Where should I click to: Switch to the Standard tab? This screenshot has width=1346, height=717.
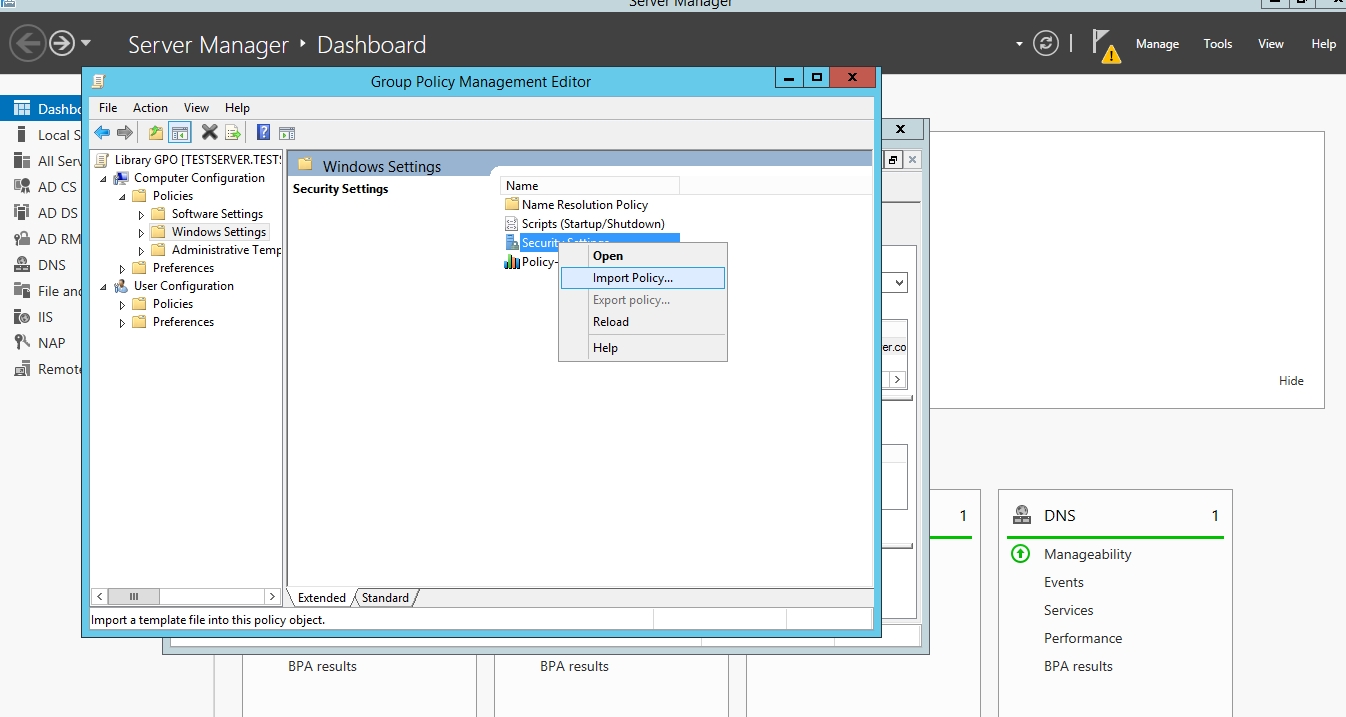coord(385,598)
